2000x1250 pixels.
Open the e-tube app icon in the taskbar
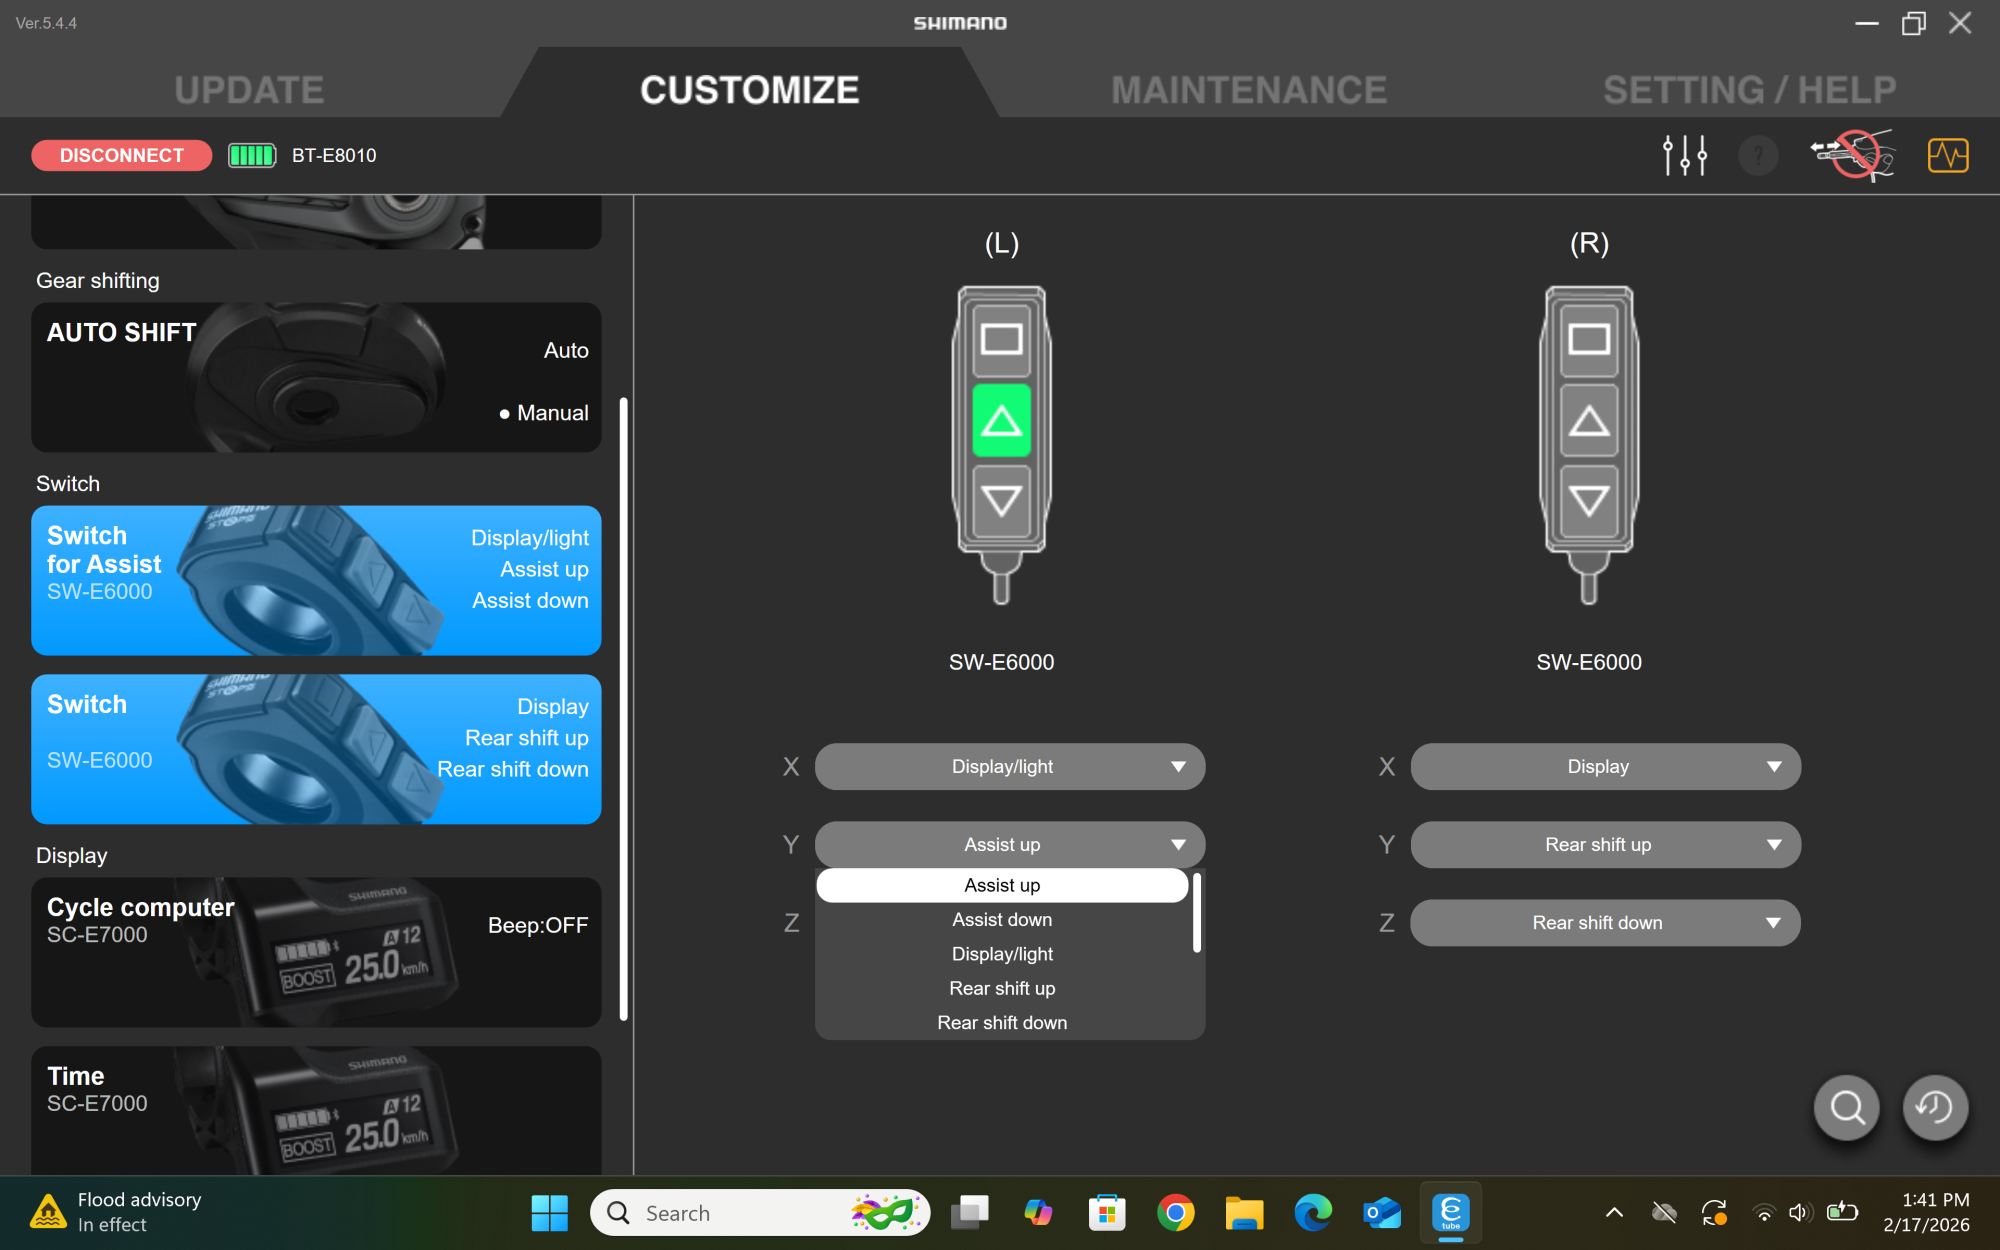point(1450,1212)
